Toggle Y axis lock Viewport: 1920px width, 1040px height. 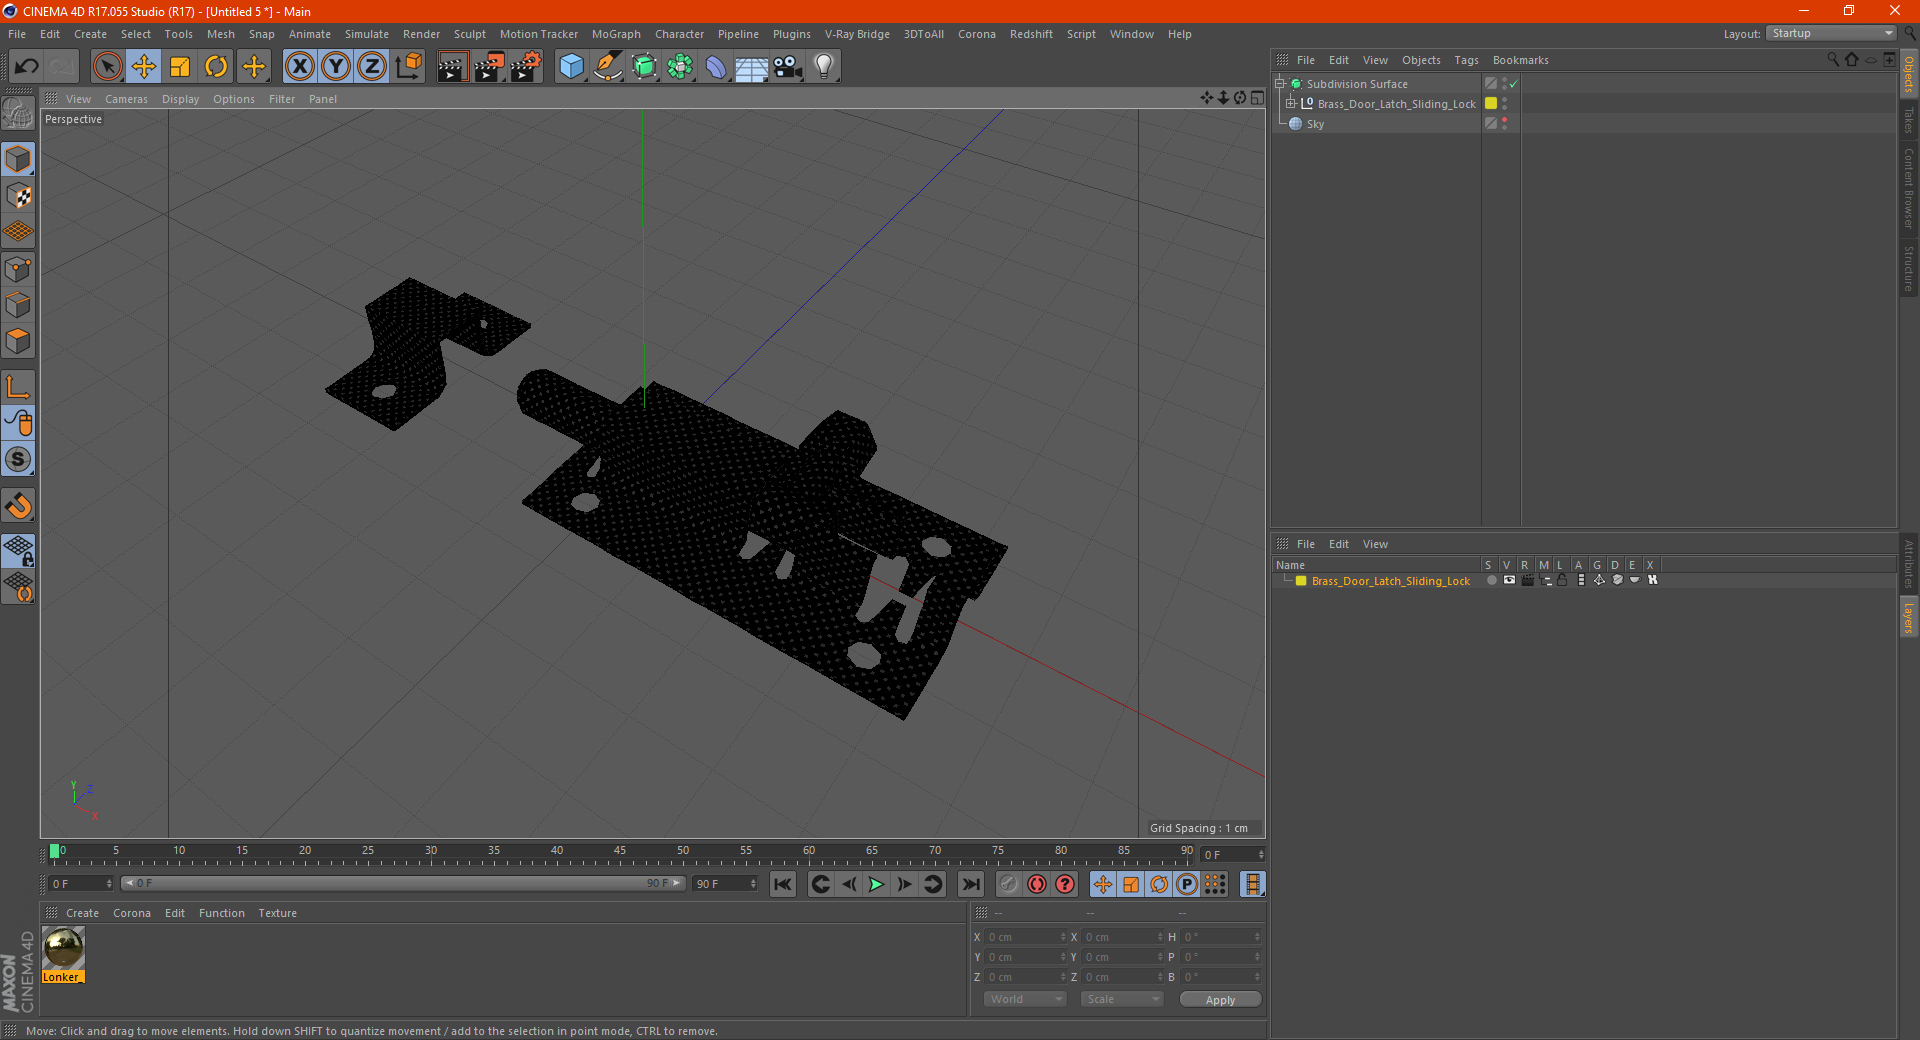336,67
